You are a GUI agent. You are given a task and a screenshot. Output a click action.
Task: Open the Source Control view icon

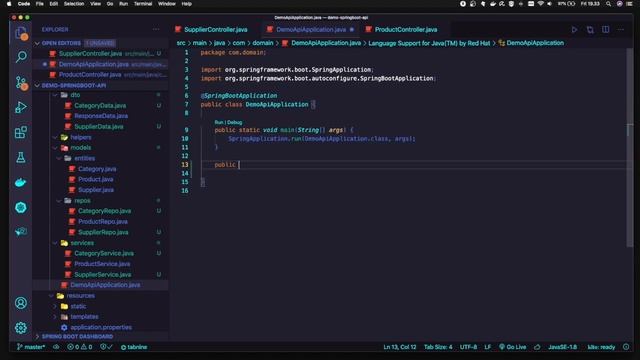tap(21, 83)
